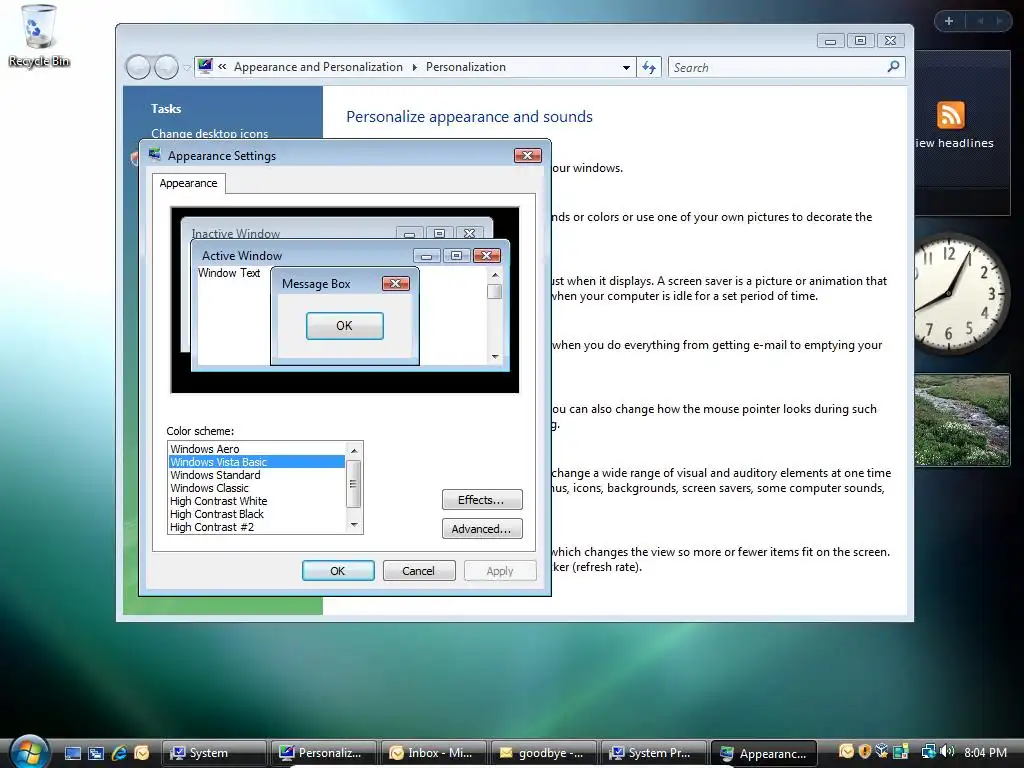Image resolution: width=1024 pixels, height=768 pixels.
Task: Click Cancel in the Appearance Settings dialog
Action: tap(419, 571)
